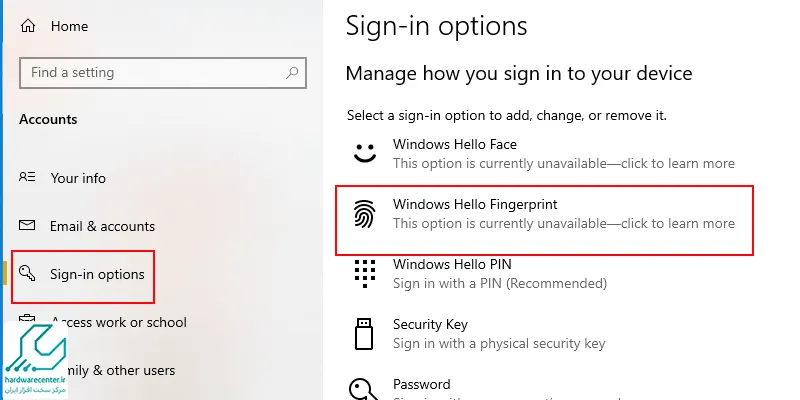Click the Windows Hello Face smiley icon

[x=365, y=153]
